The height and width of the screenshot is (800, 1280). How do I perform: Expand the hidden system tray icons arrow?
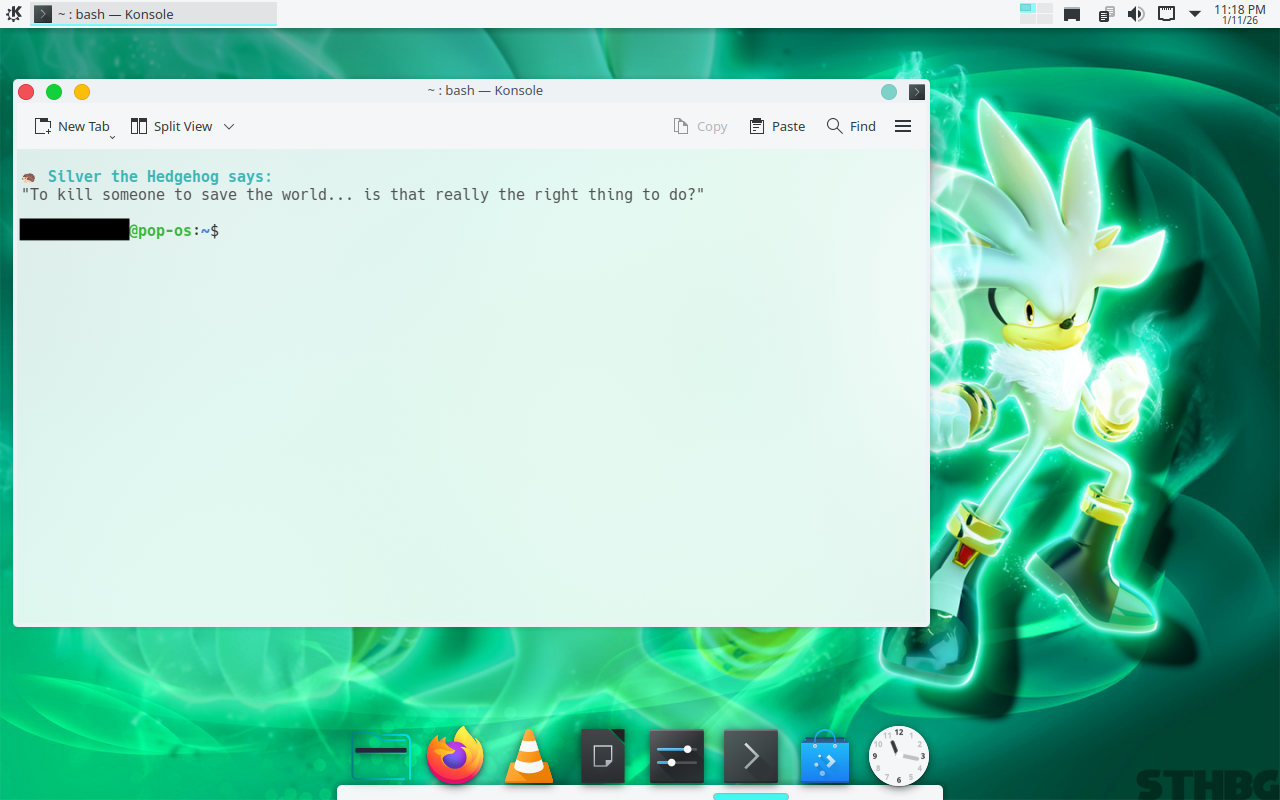pyautogui.click(x=1194, y=14)
